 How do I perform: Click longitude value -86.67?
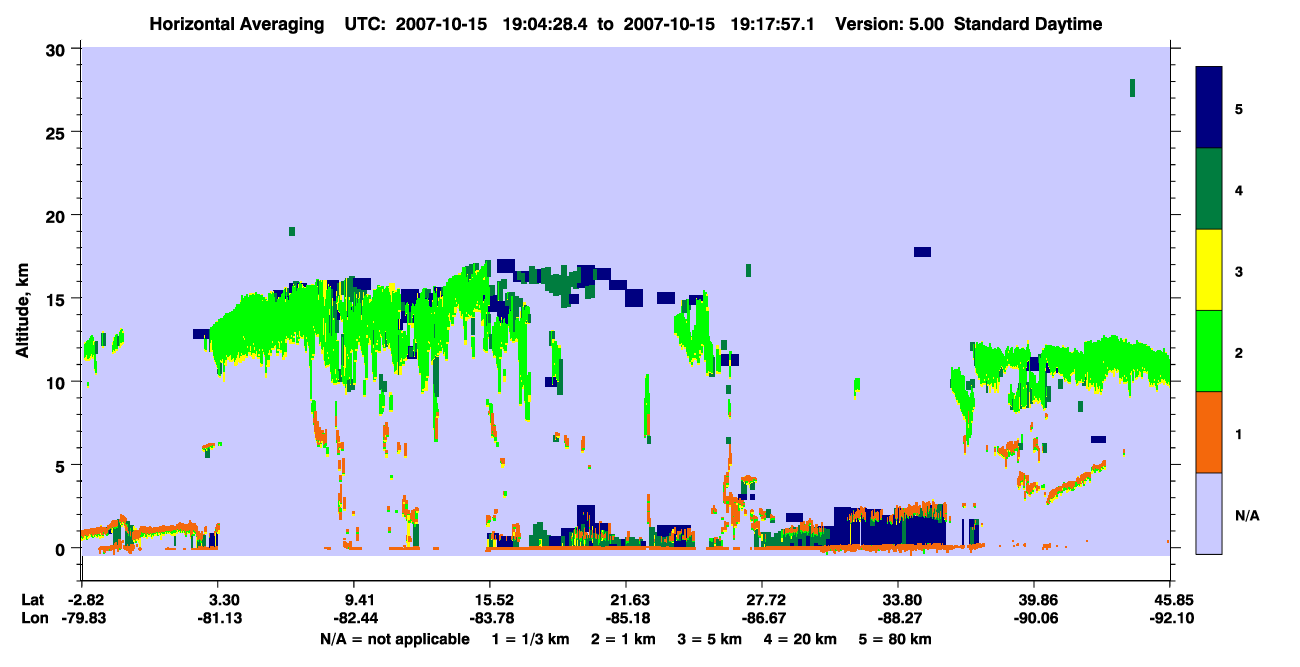point(762,618)
